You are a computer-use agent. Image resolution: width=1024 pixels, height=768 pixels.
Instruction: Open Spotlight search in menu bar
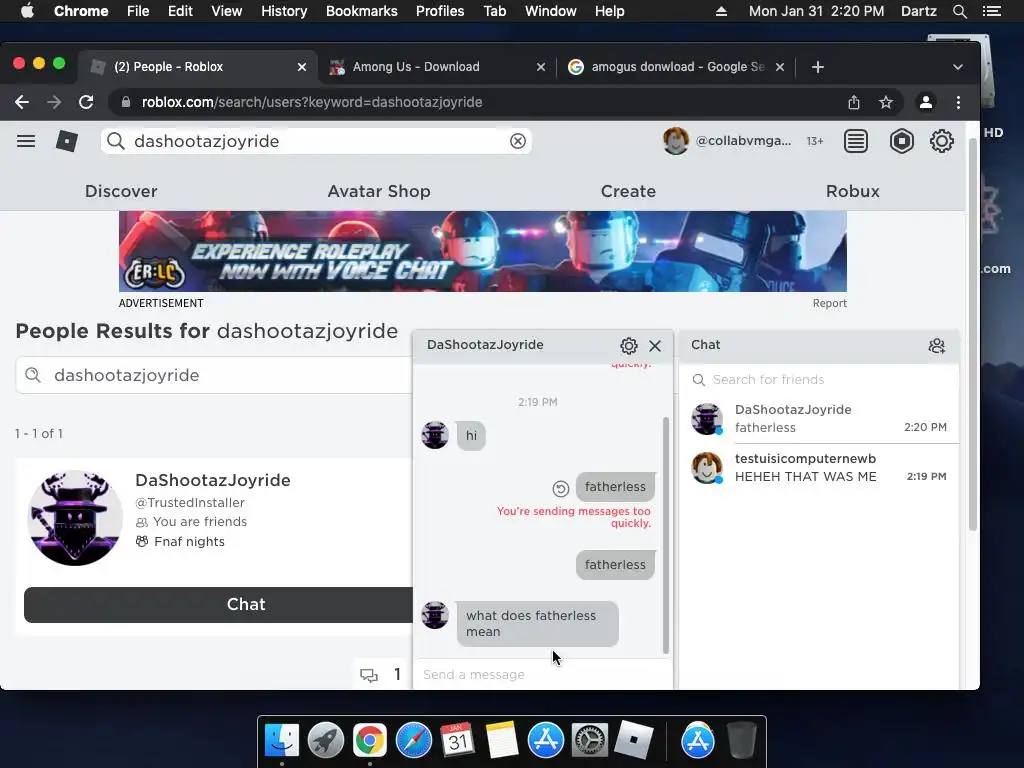coord(959,11)
